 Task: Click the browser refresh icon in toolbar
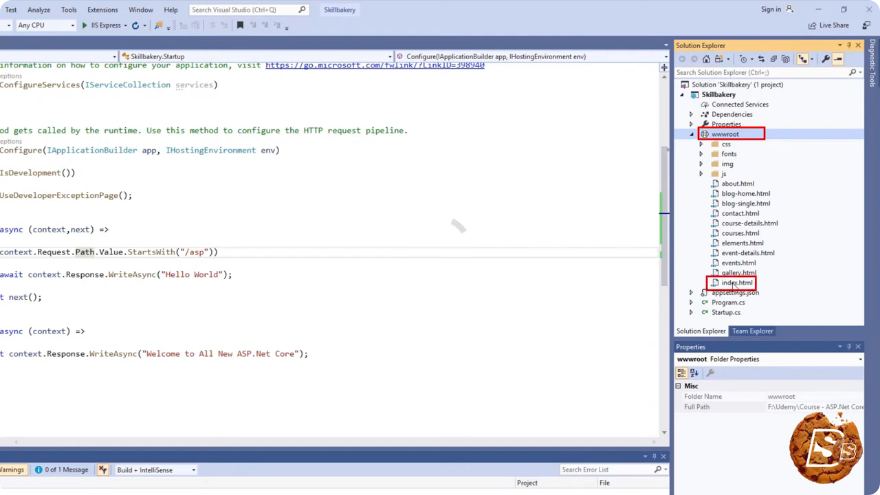(135, 25)
